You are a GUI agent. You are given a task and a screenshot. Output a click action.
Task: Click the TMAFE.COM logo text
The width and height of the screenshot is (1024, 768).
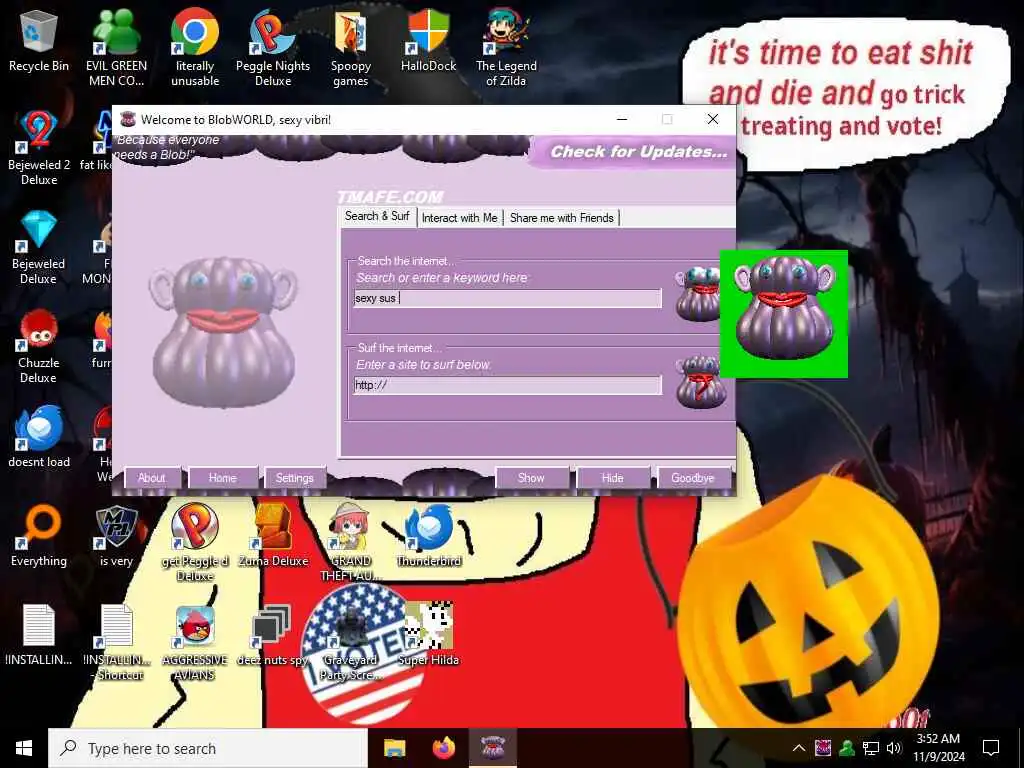390,197
